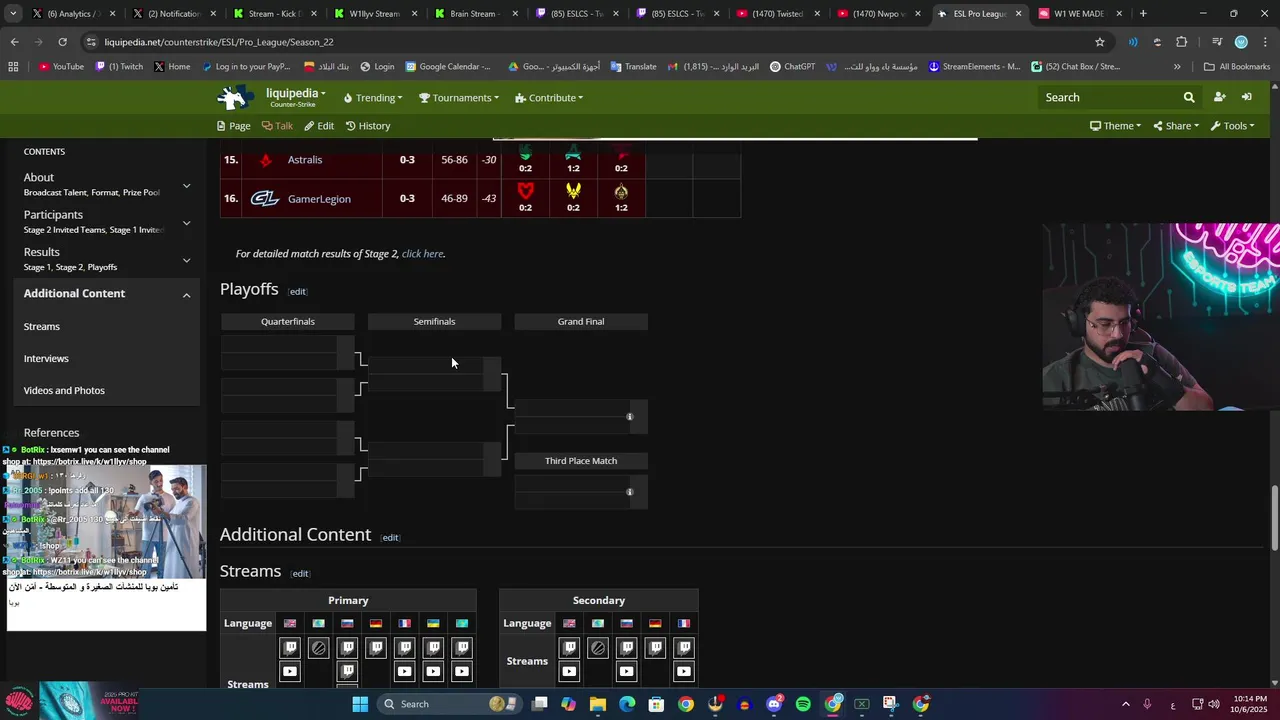Screen dimensions: 1280x720
Task: Open the Russian YouTube stream in Secondary table
Action: [x=626, y=671]
